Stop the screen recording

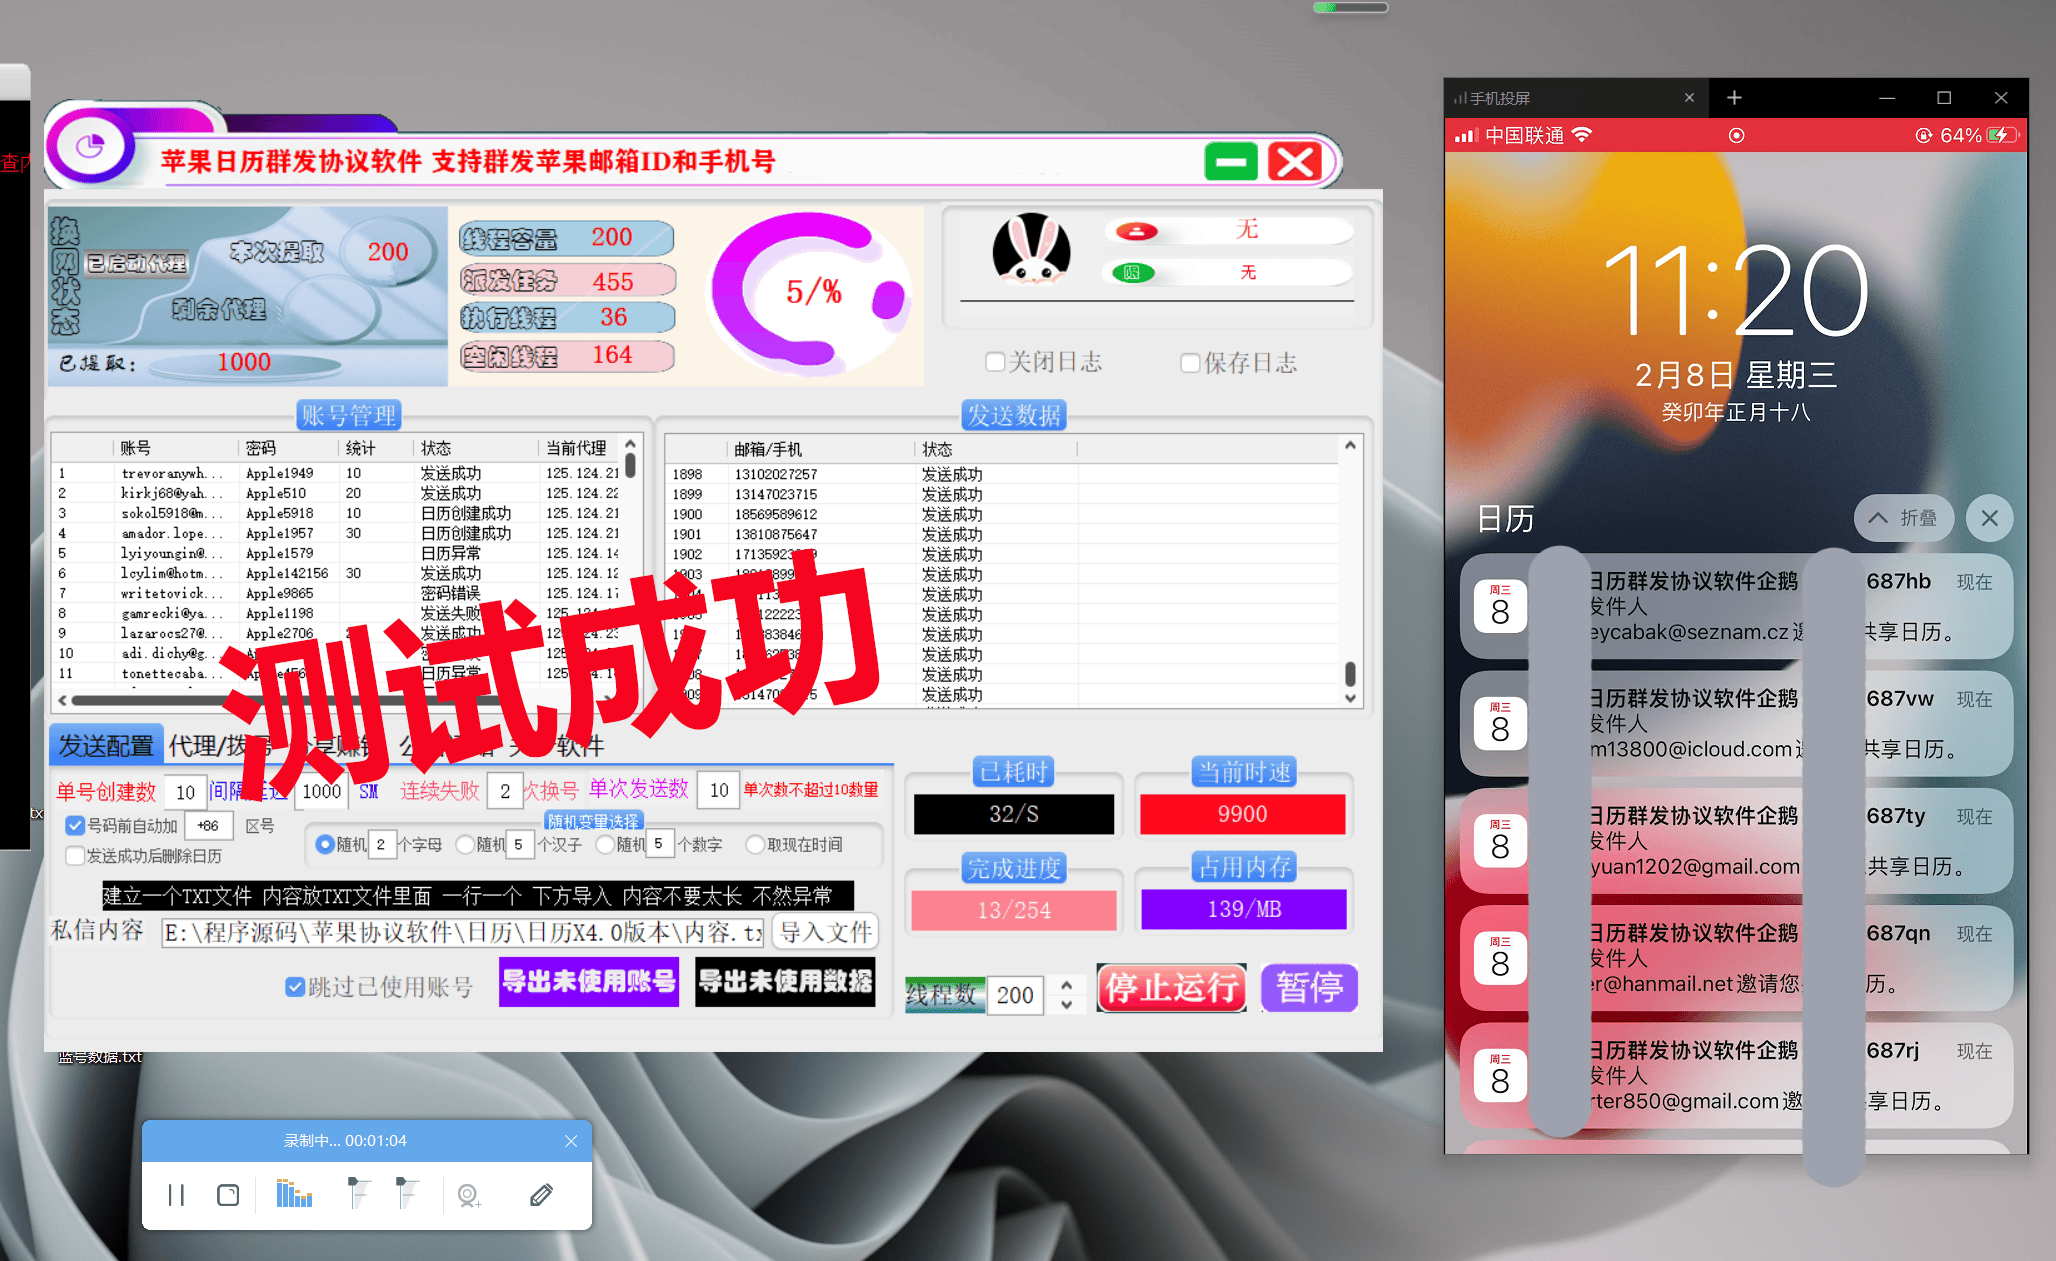coord(228,1195)
